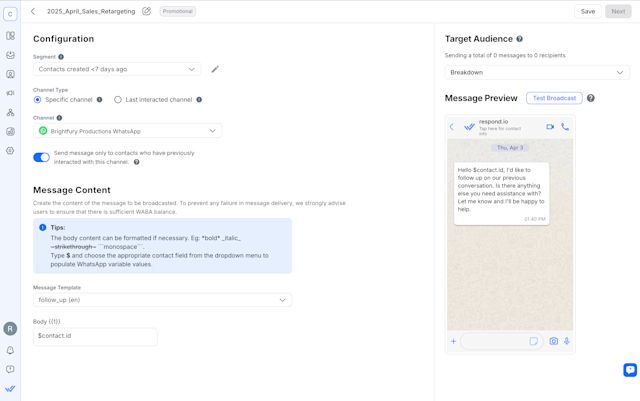The width and height of the screenshot is (640, 401).
Task: Open the Channel dropdown Brightfury Productions WhatsApp
Action: pyautogui.click(x=127, y=131)
